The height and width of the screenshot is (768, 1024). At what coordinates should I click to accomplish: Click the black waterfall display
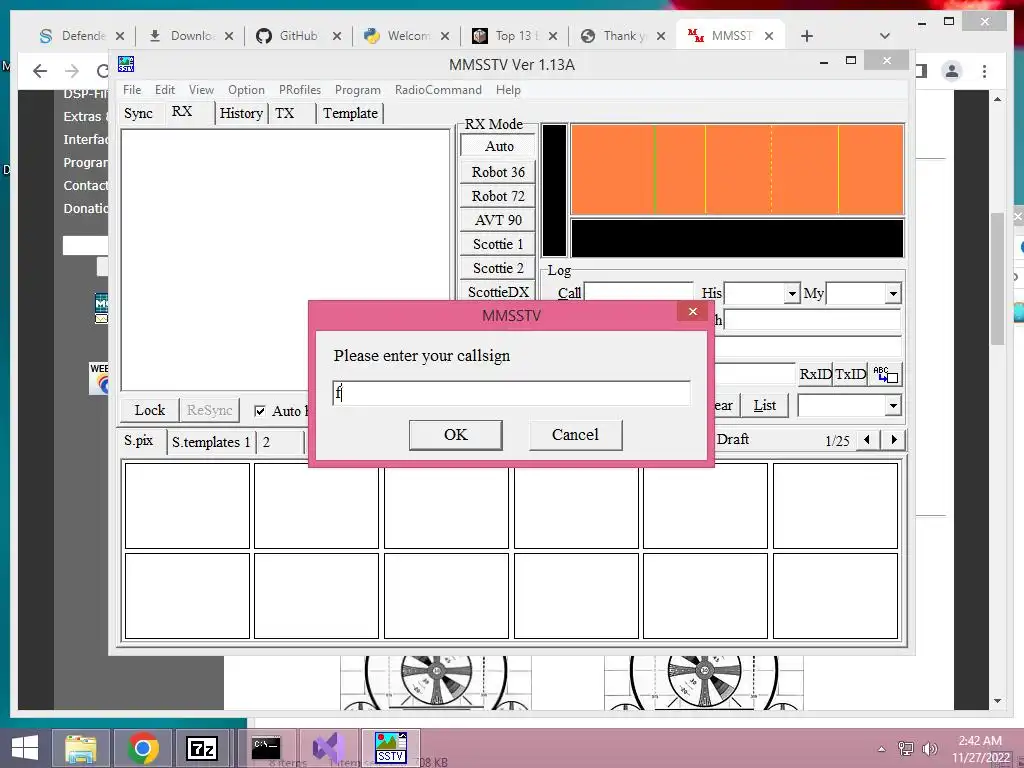pyautogui.click(x=737, y=238)
